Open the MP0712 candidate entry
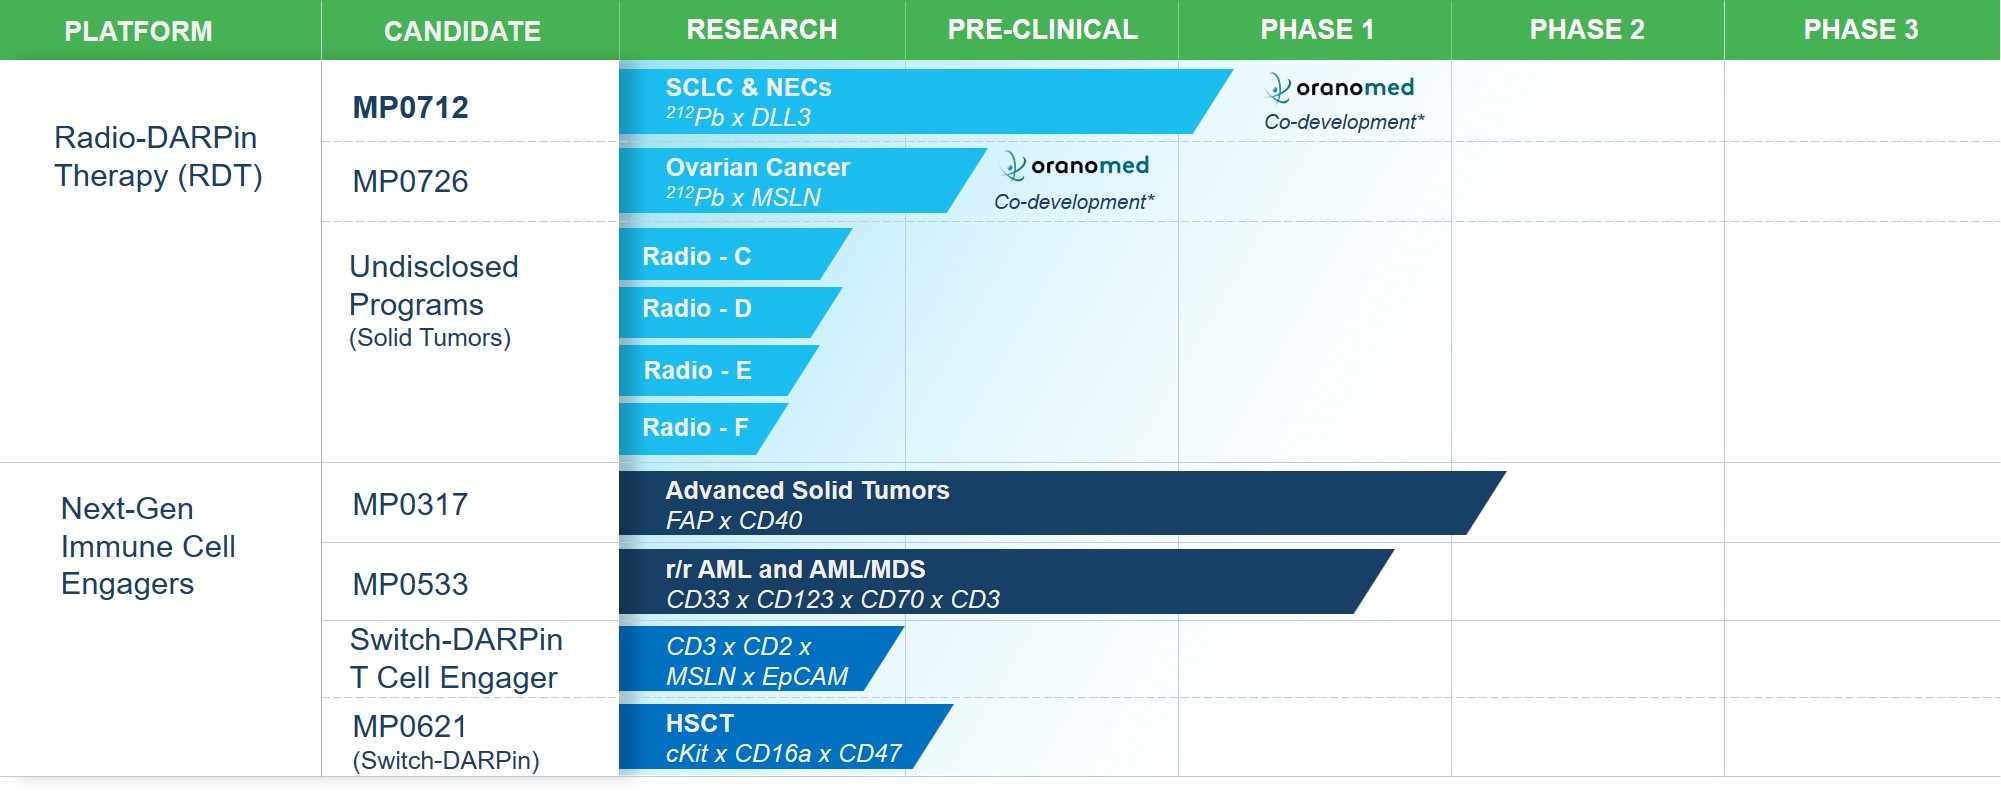Image resolution: width=2001 pixels, height=793 pixels. coord(410,107)
